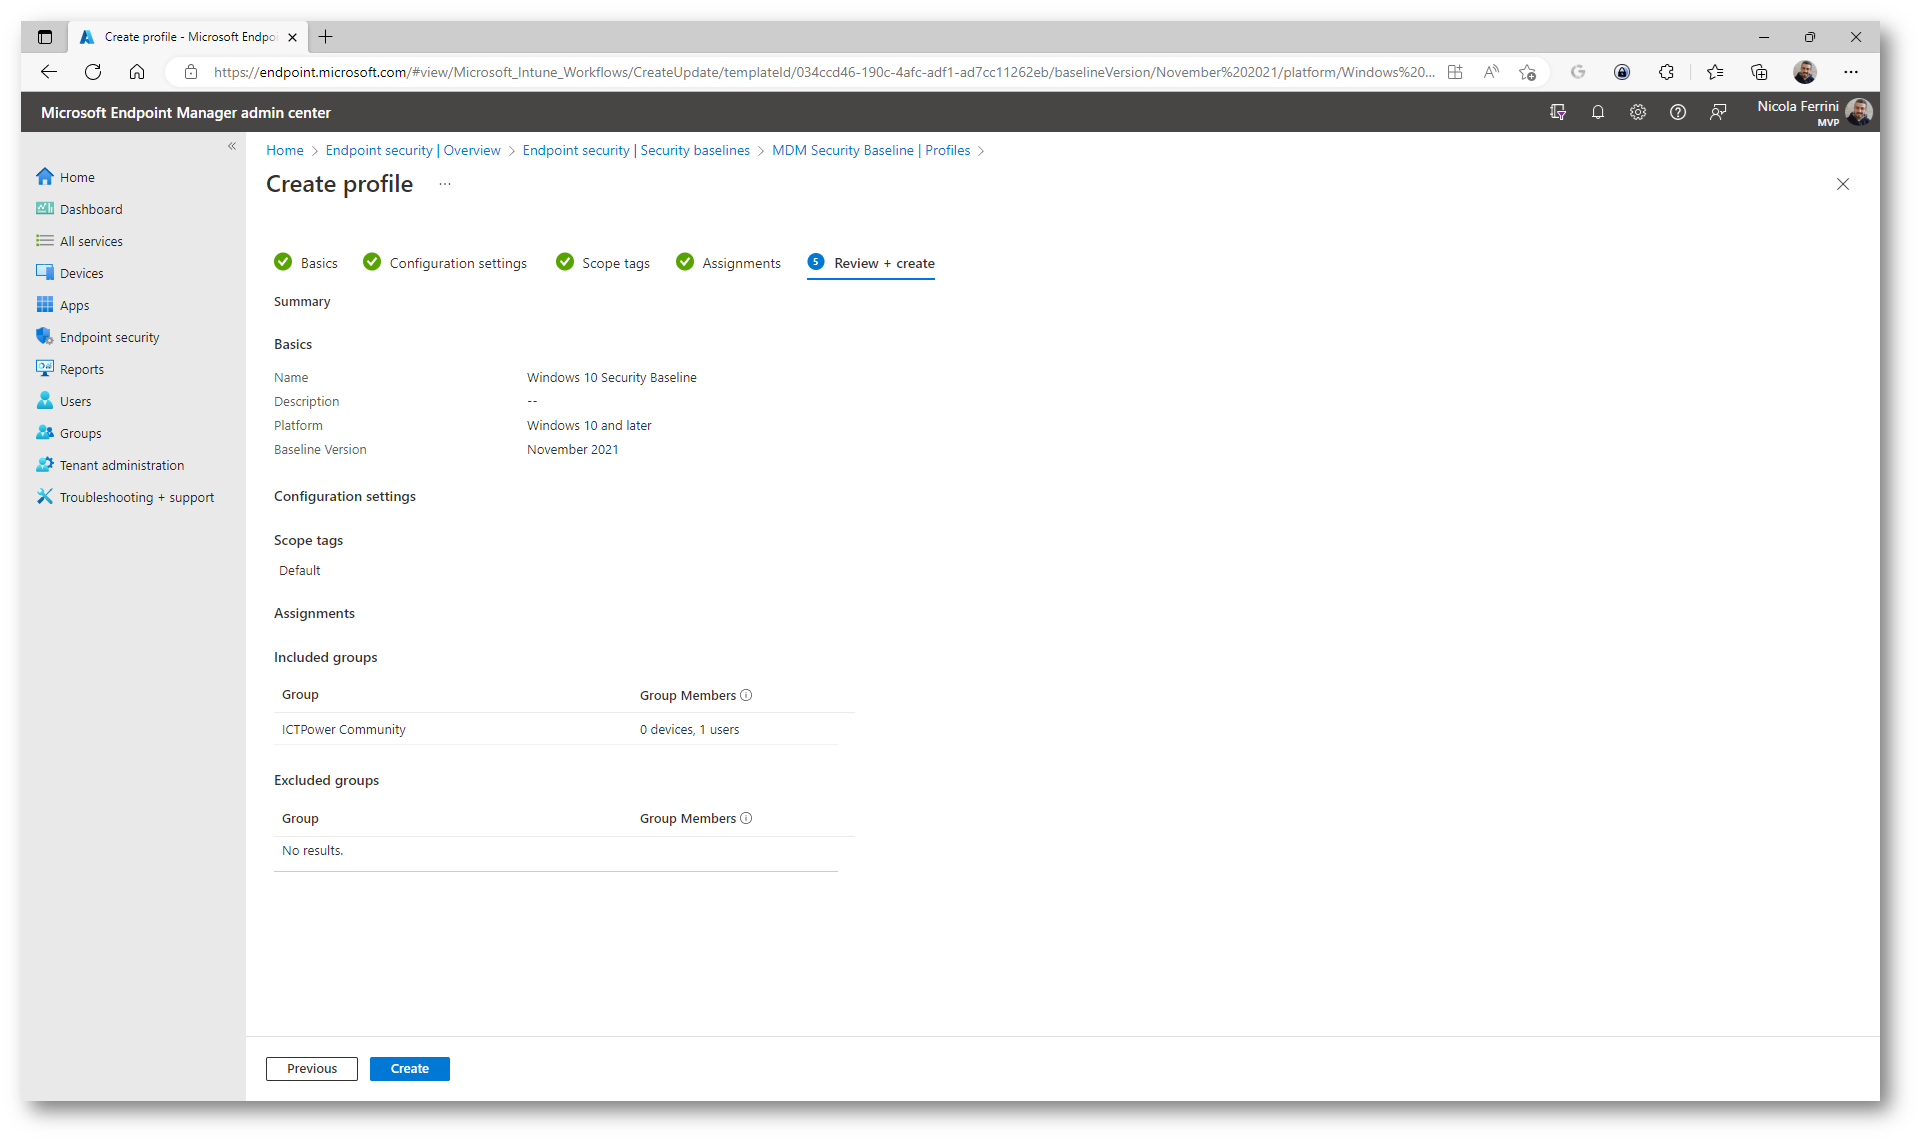Screen dimensions: 1922x1143
Task: Show info for Excluded groups Group Members
Action: (x=746, y=818)
